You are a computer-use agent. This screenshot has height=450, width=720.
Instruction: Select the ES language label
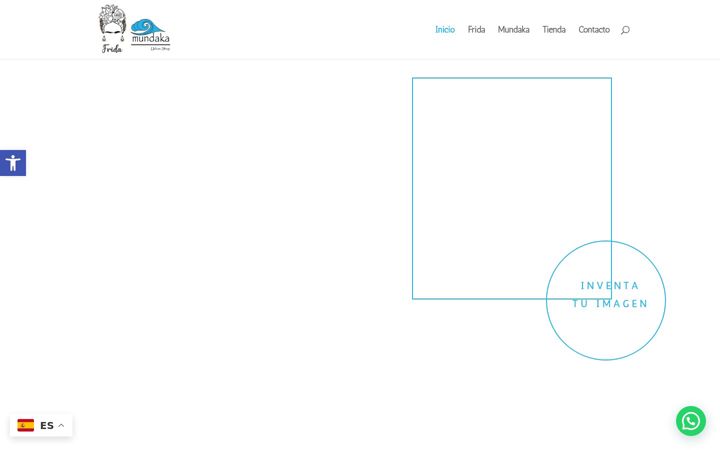point(47,426)
